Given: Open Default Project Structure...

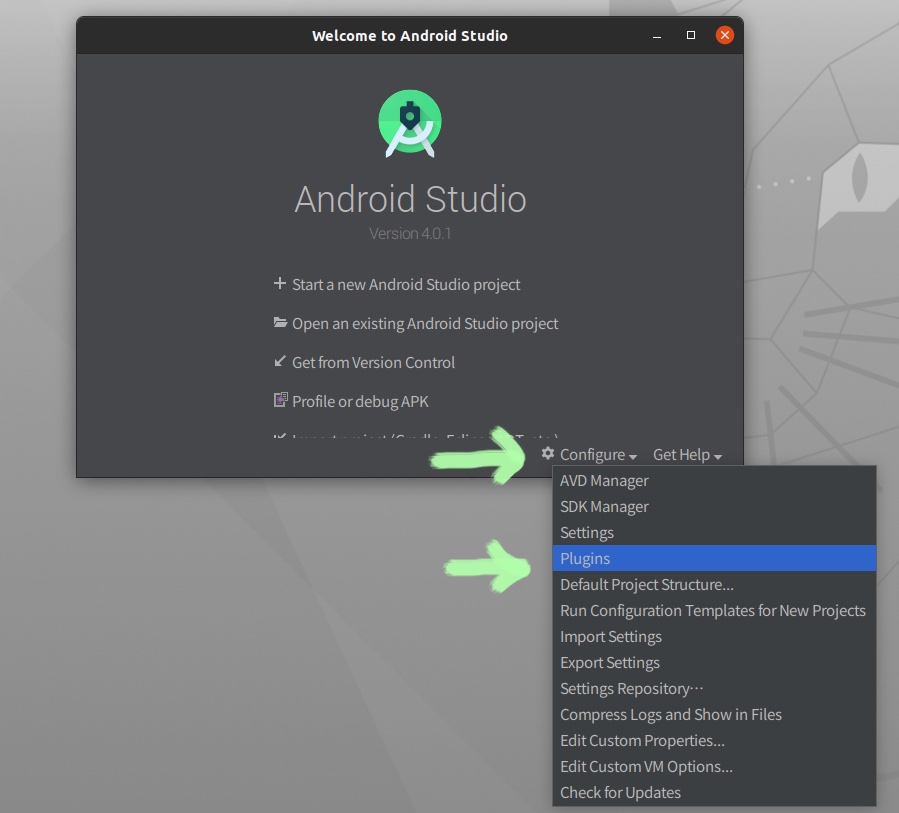Looking at the screenshot, I should pyautogui.click(x=714, y=584).
